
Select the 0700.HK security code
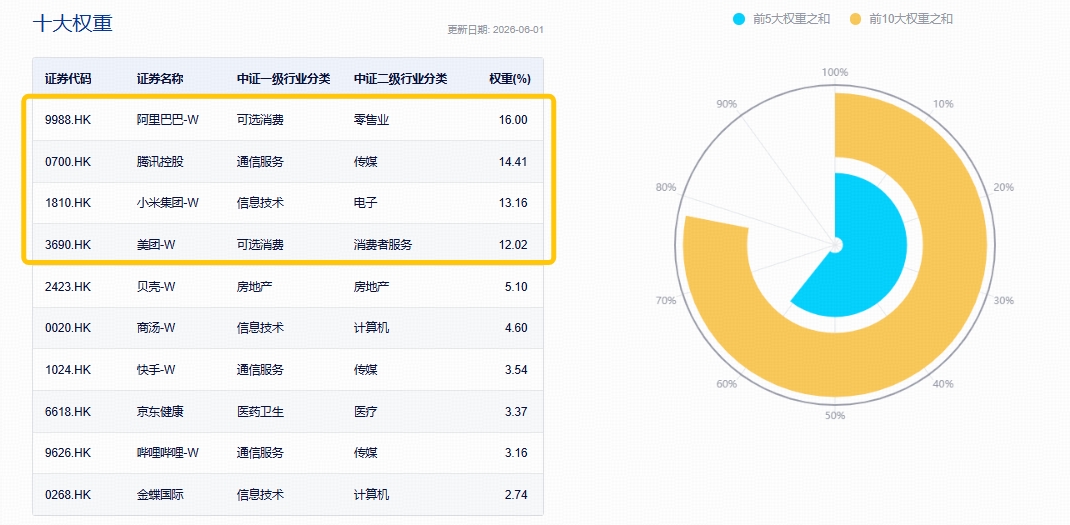point(68,162)
